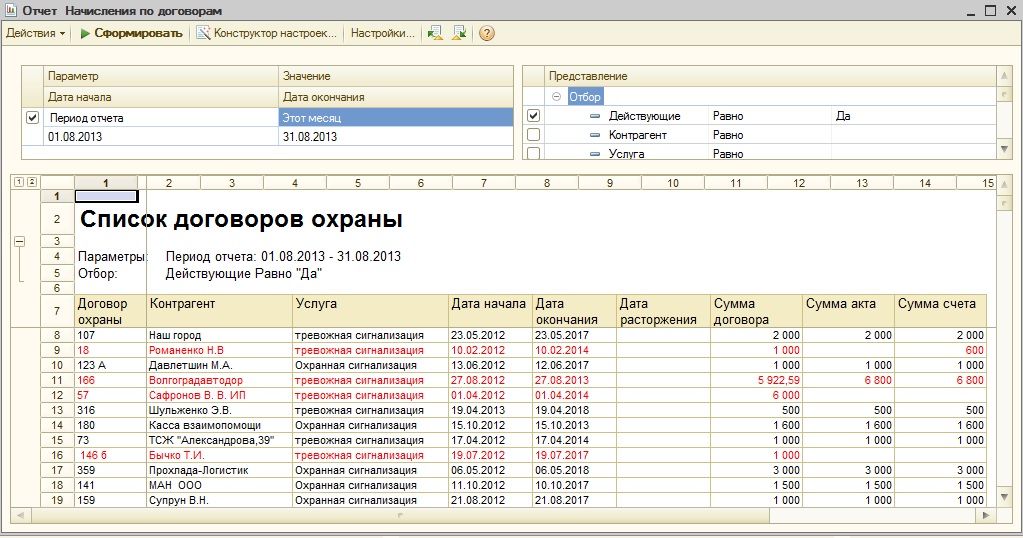Image resolution: width=1023 pixels, height=538 pixels.
Task: Click the Конструктор настроек wand icon
Action: (204, 33)
